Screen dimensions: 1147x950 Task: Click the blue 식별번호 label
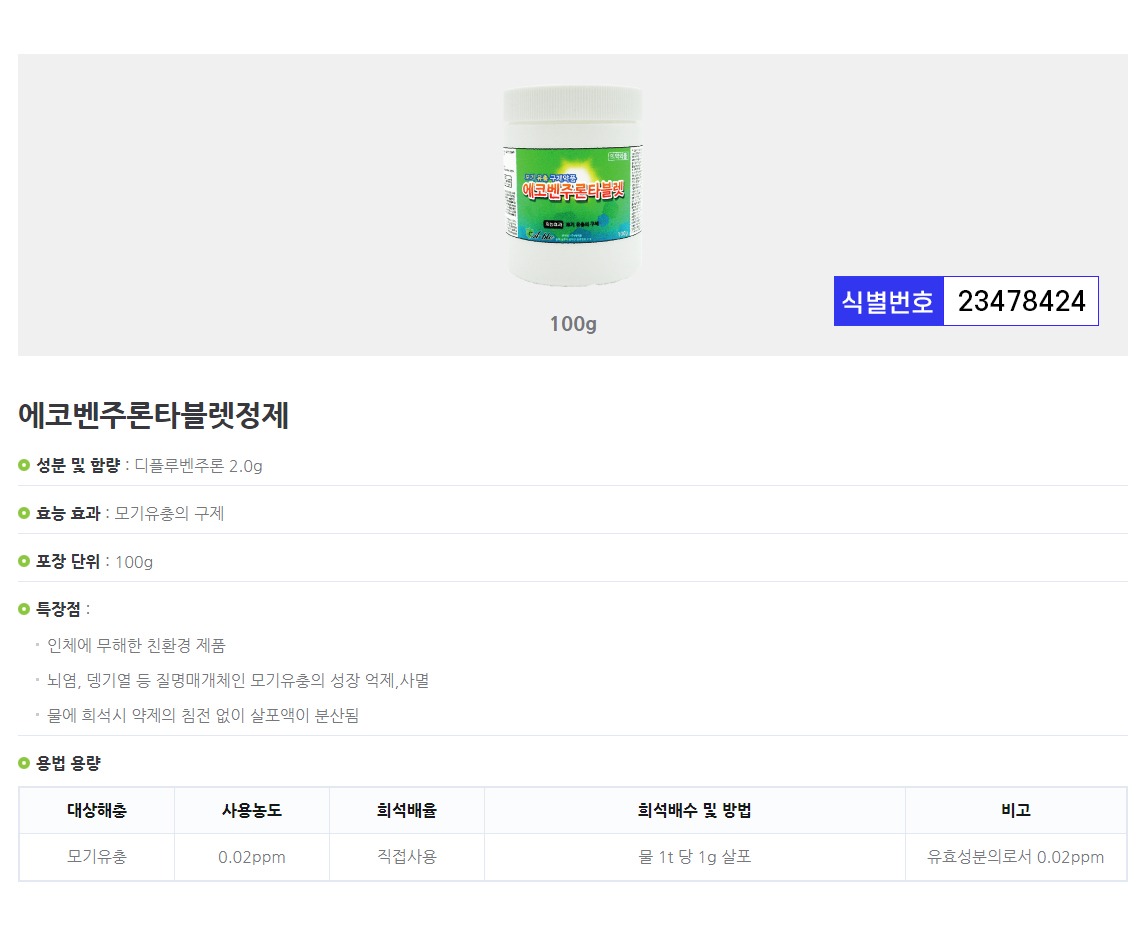coord(888,301)
